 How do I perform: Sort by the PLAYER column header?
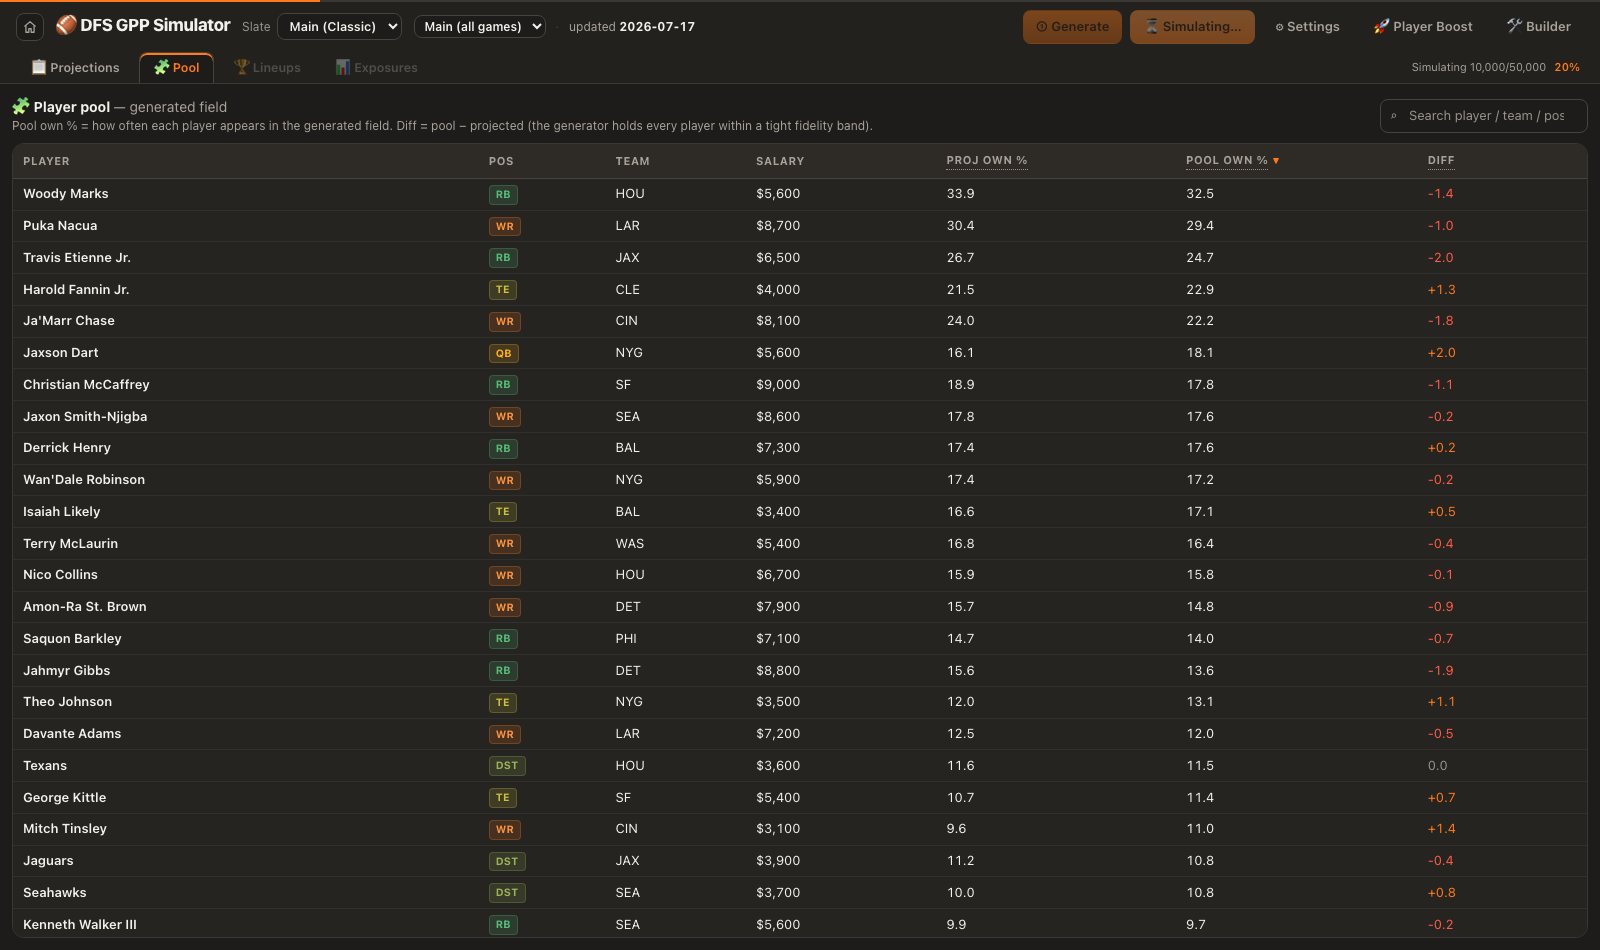click(46, 161)
